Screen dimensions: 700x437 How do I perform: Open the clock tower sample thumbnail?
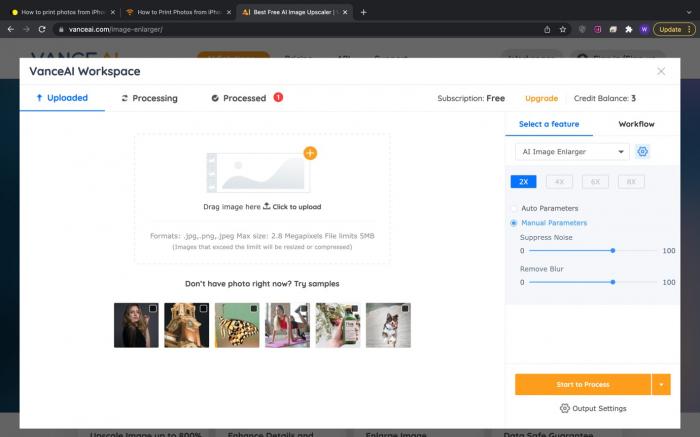click(x=187, y=325)
